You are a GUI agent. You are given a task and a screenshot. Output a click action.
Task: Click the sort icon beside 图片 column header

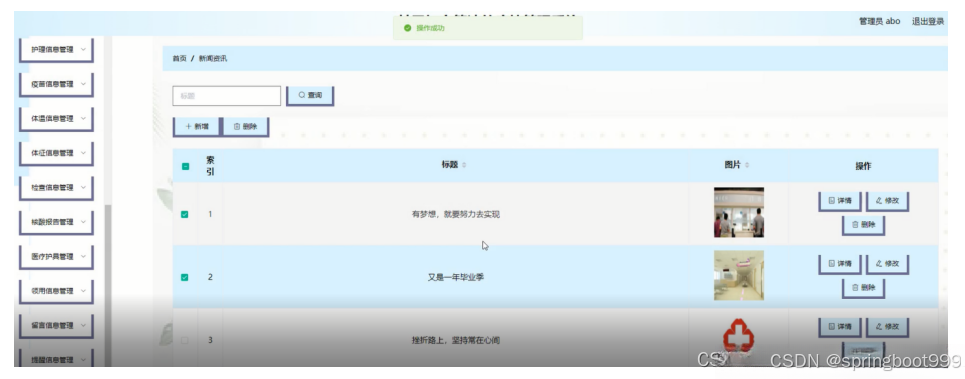point(747,165)
